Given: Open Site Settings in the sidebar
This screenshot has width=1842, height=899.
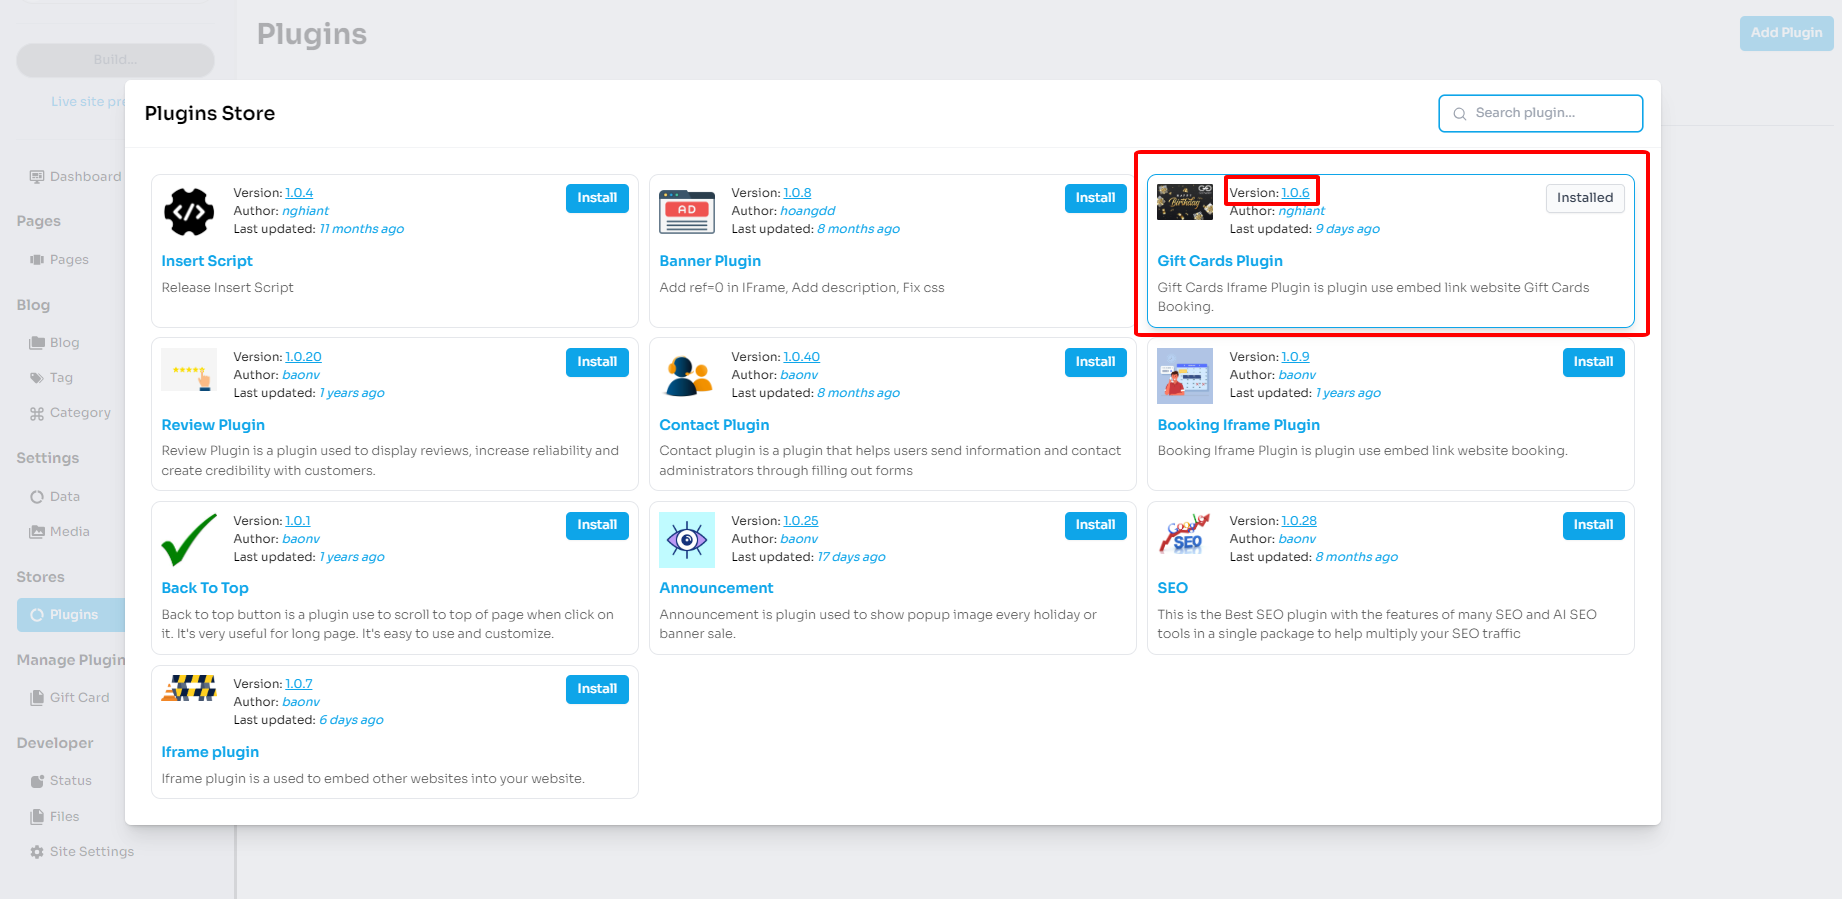Looking at the screenshot, I should pos(91,852).
